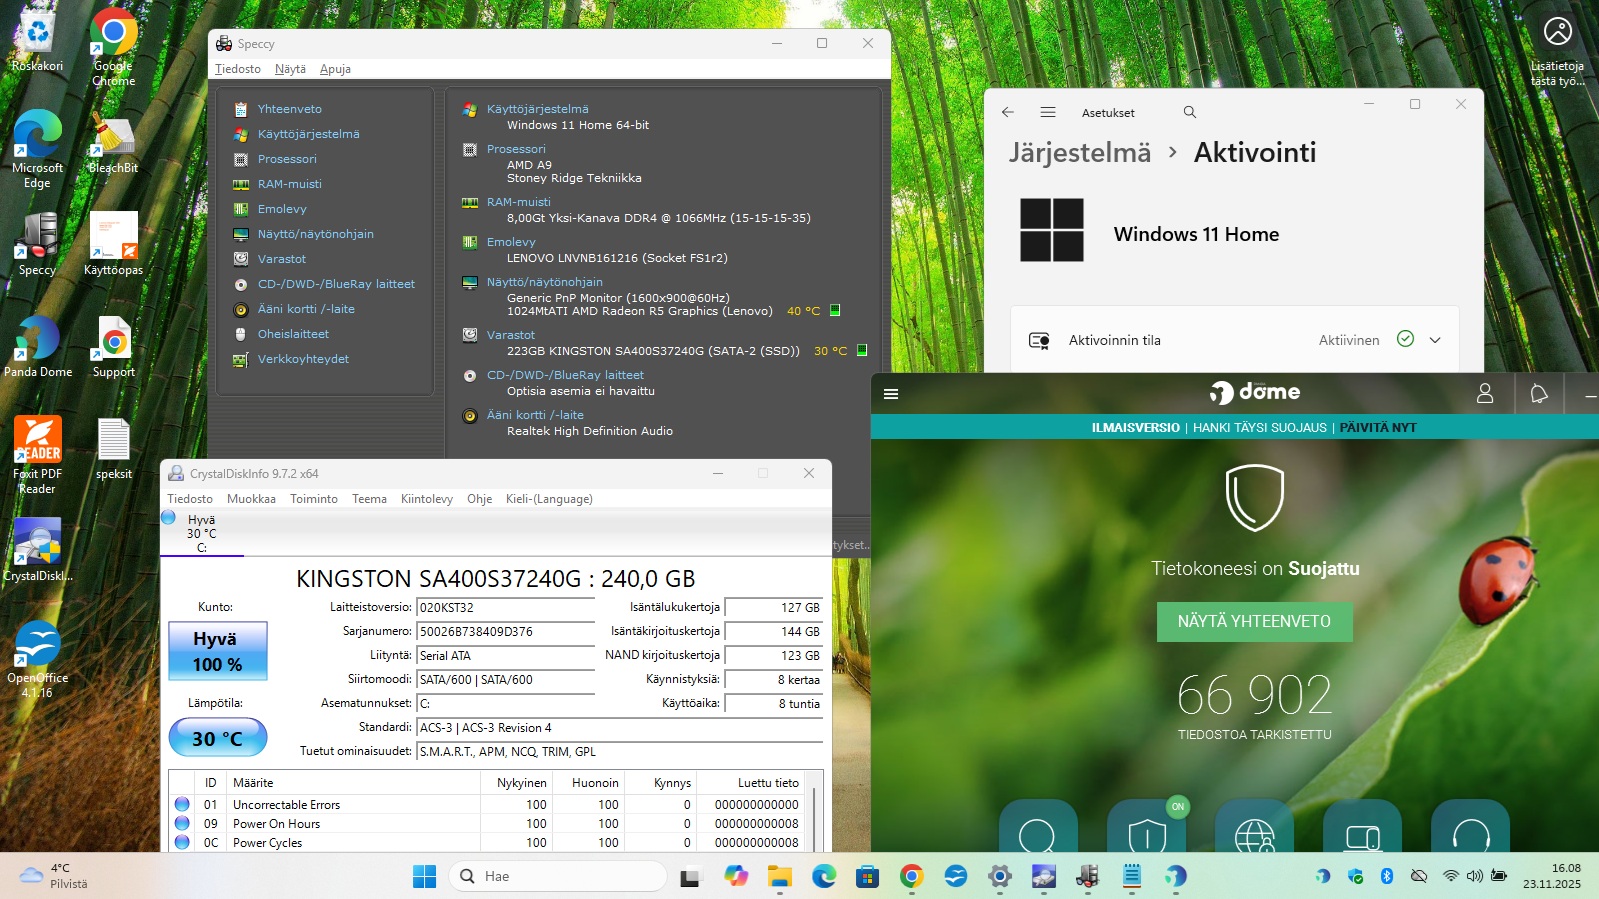Click the search icon in Asetukset
The width and height of the screenshot is (1599, 899).
[x=1190, y=112]
